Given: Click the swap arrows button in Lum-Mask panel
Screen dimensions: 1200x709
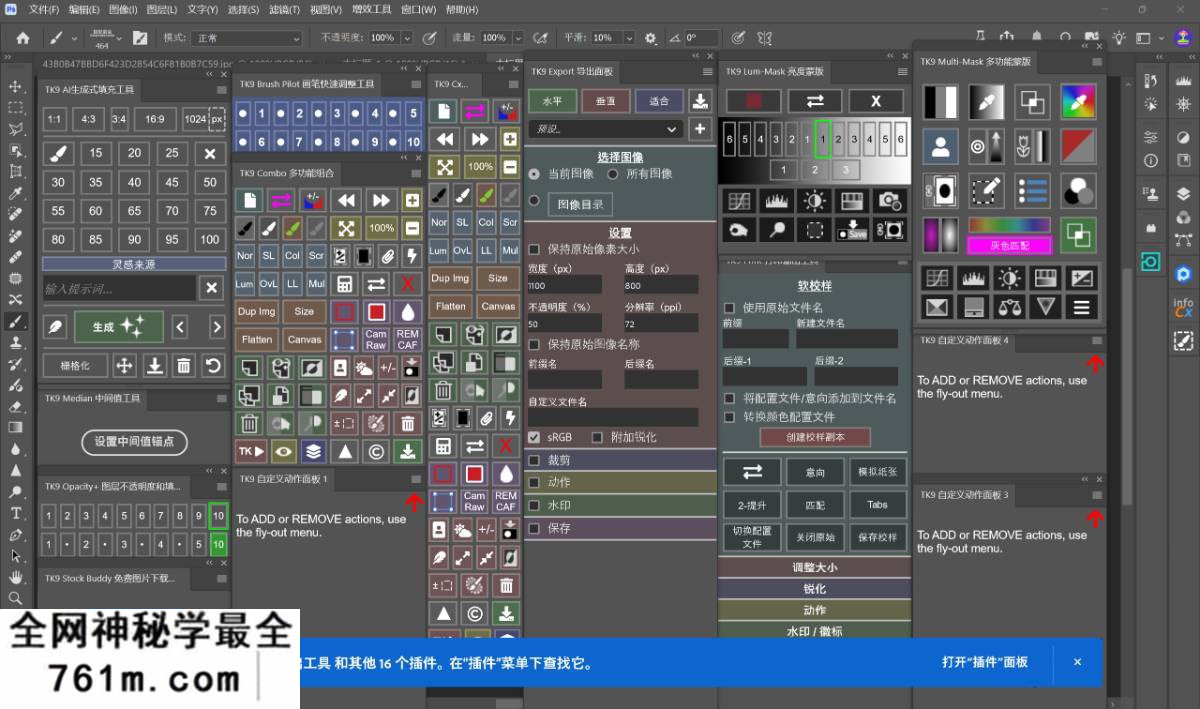Looking at the screenshot, I should (x=815, y=101).
